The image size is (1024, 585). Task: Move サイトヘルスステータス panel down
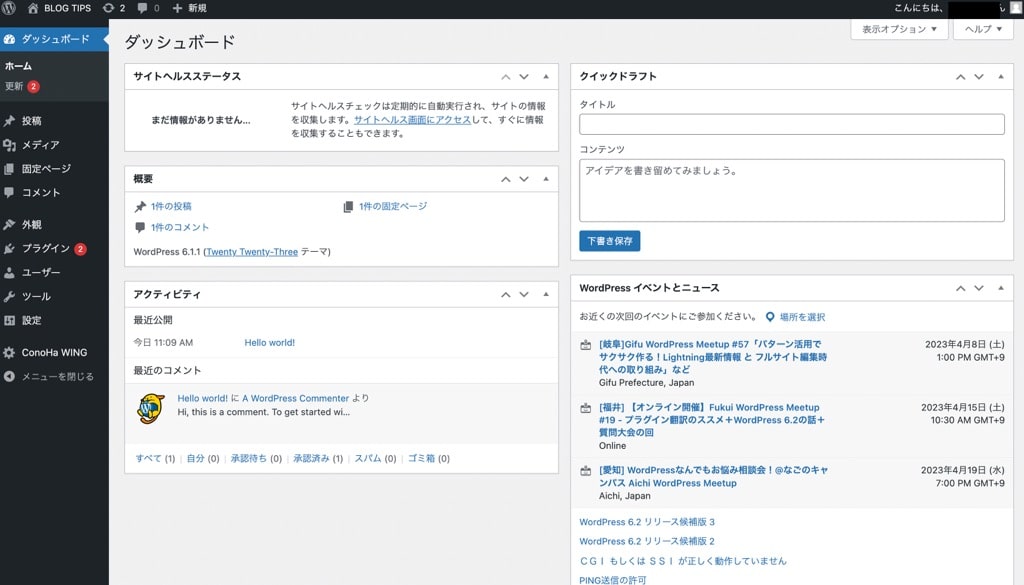[x=524, y=76]
